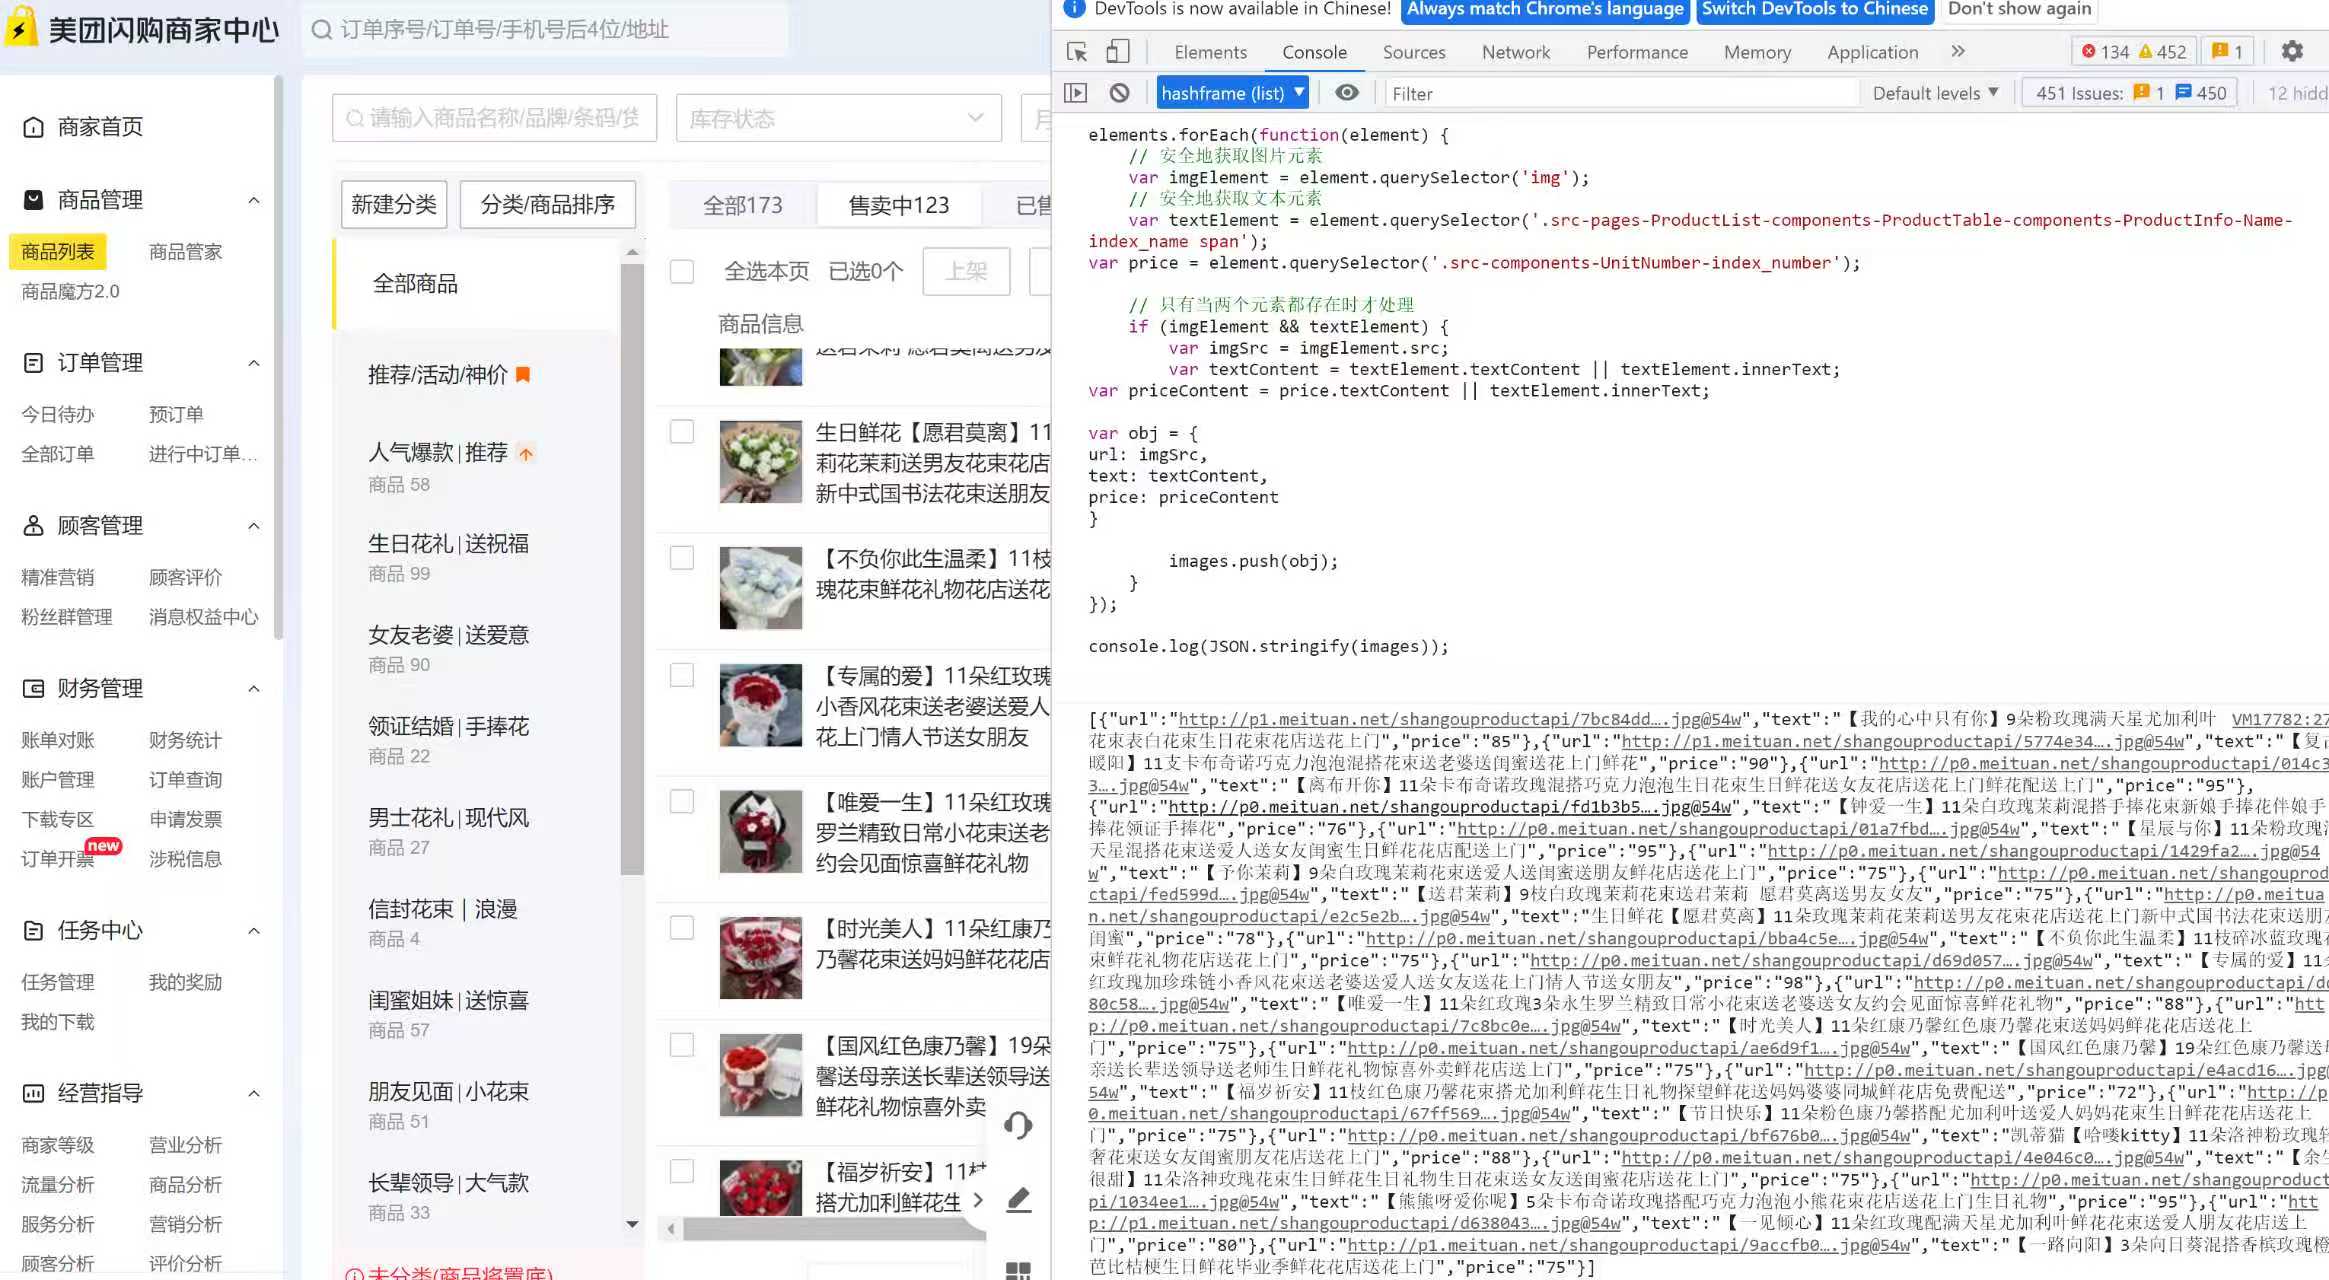Select the 生日鲜花【愿君莫离】product checkbox
This screenshot has width=2329, height=1280.
pos(682,431)
